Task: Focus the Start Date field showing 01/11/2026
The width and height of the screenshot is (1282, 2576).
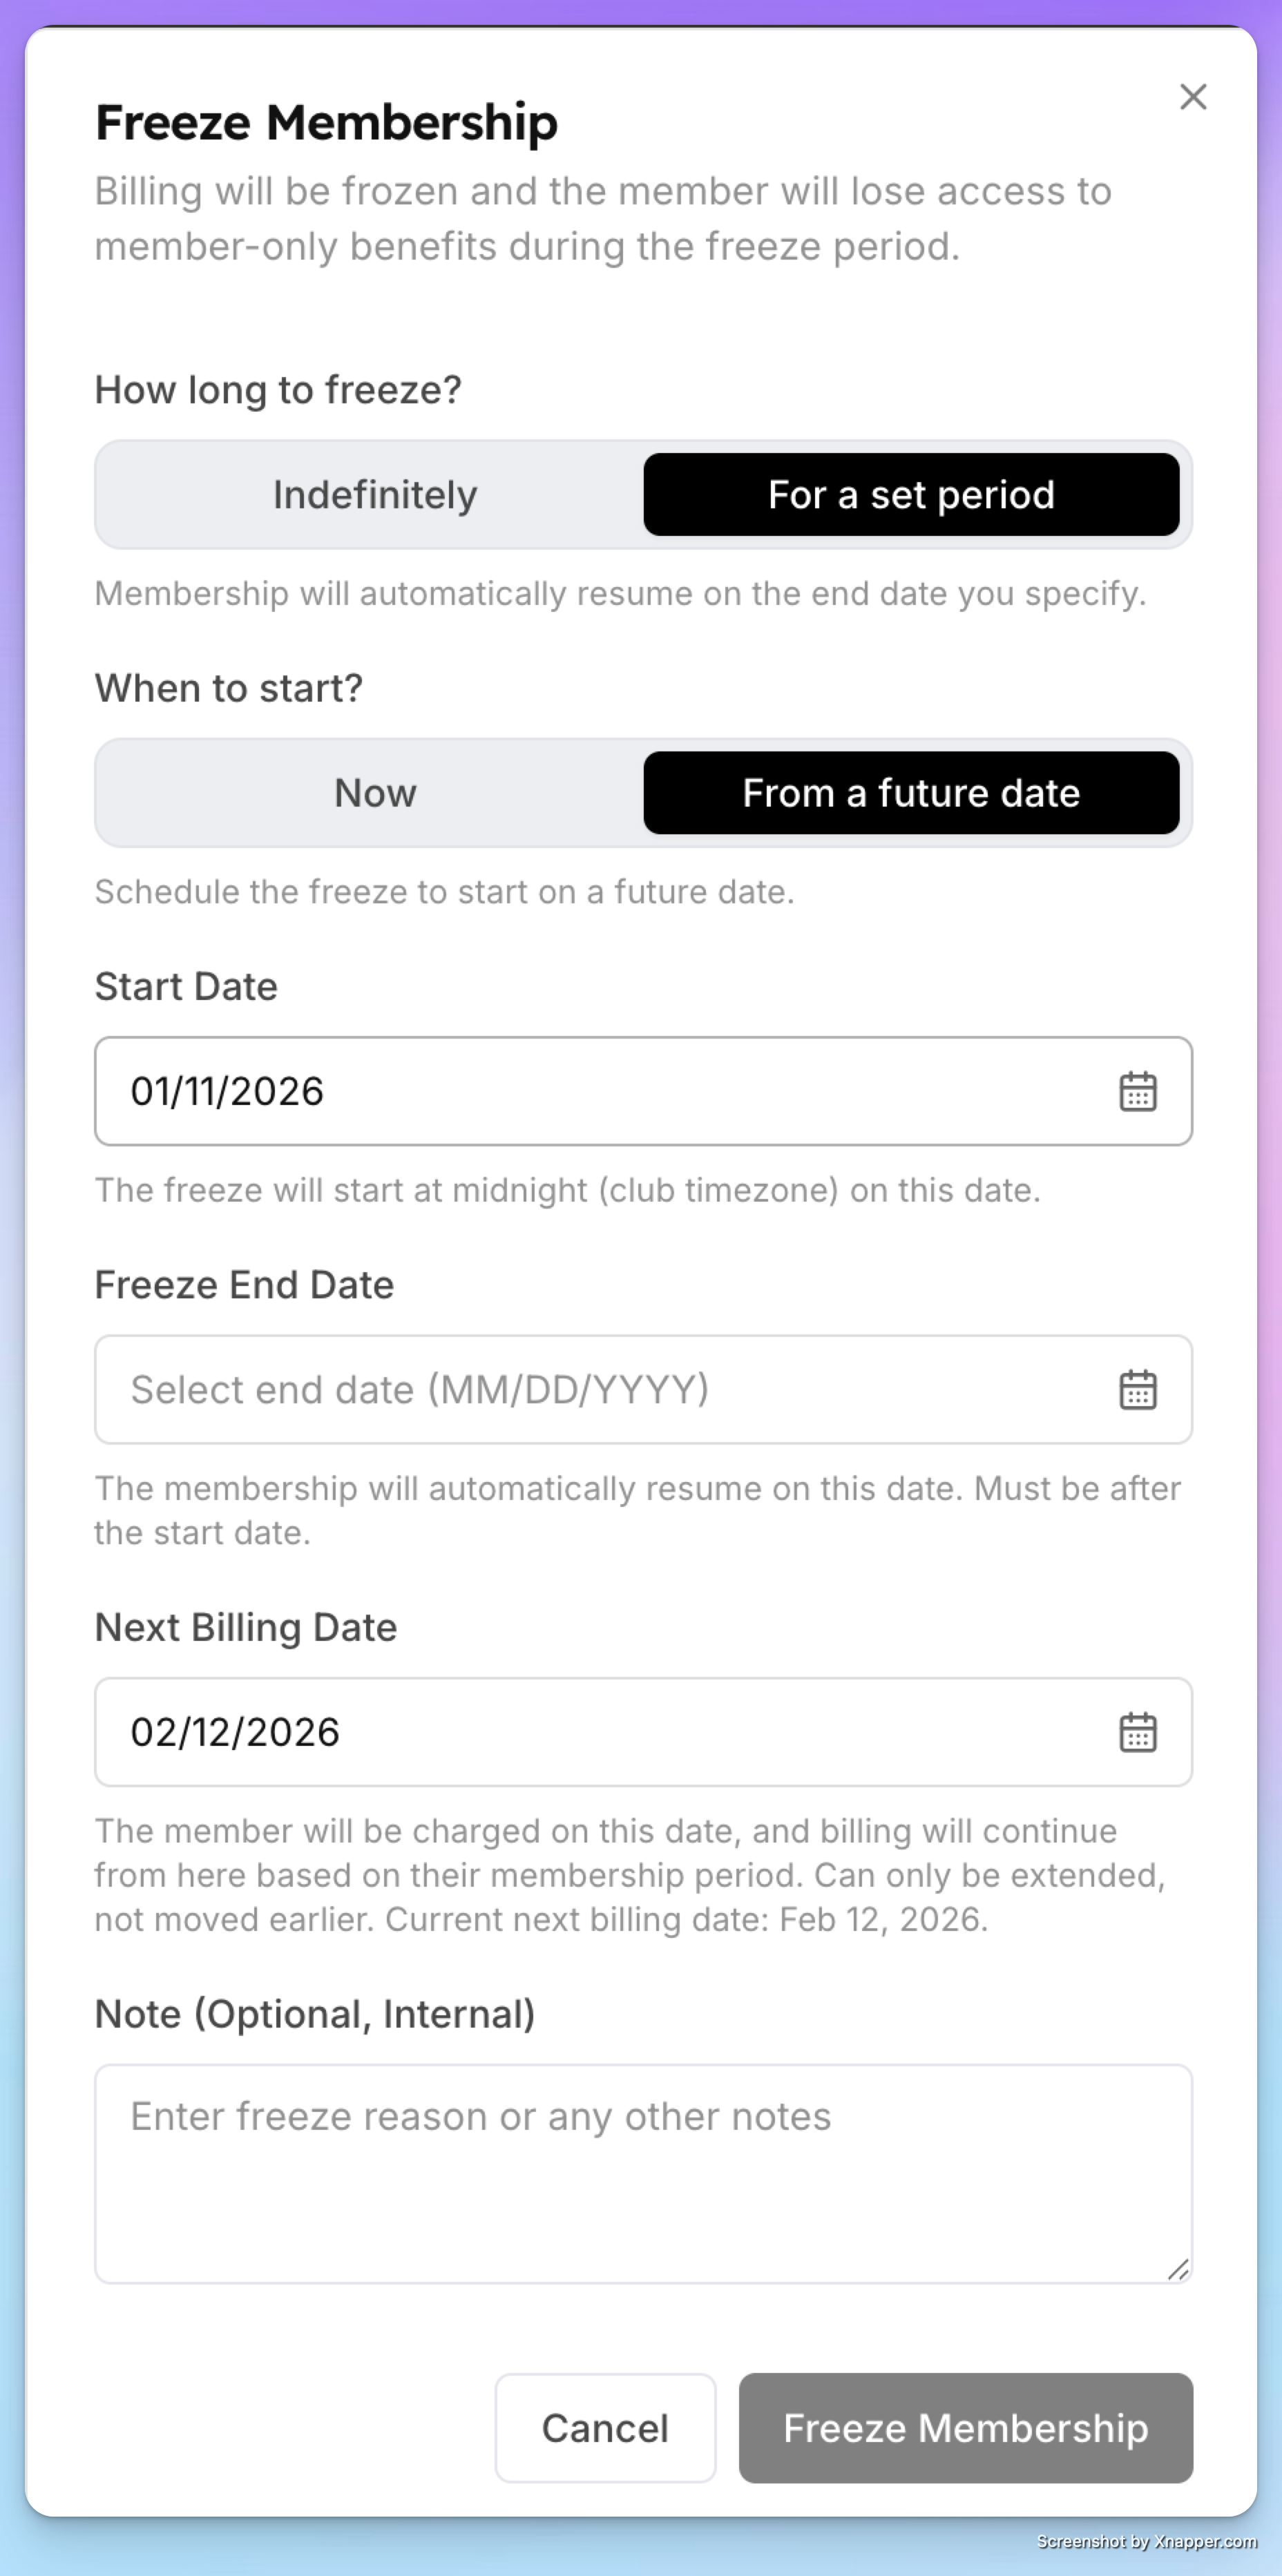Action: [x=643, y=1091]
